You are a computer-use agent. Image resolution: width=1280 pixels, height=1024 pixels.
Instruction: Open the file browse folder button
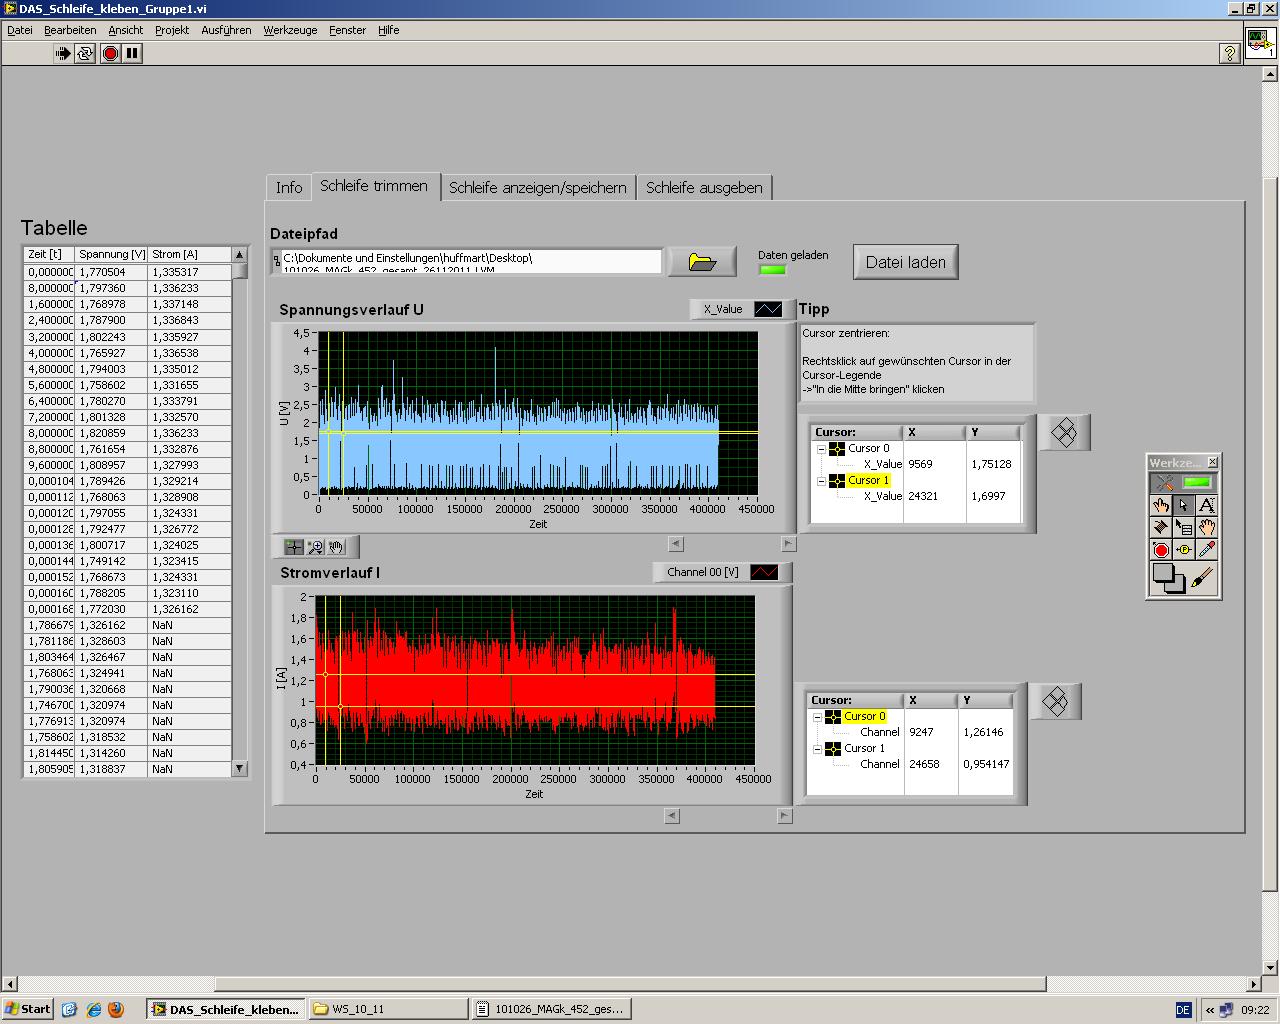click(702, 263)
